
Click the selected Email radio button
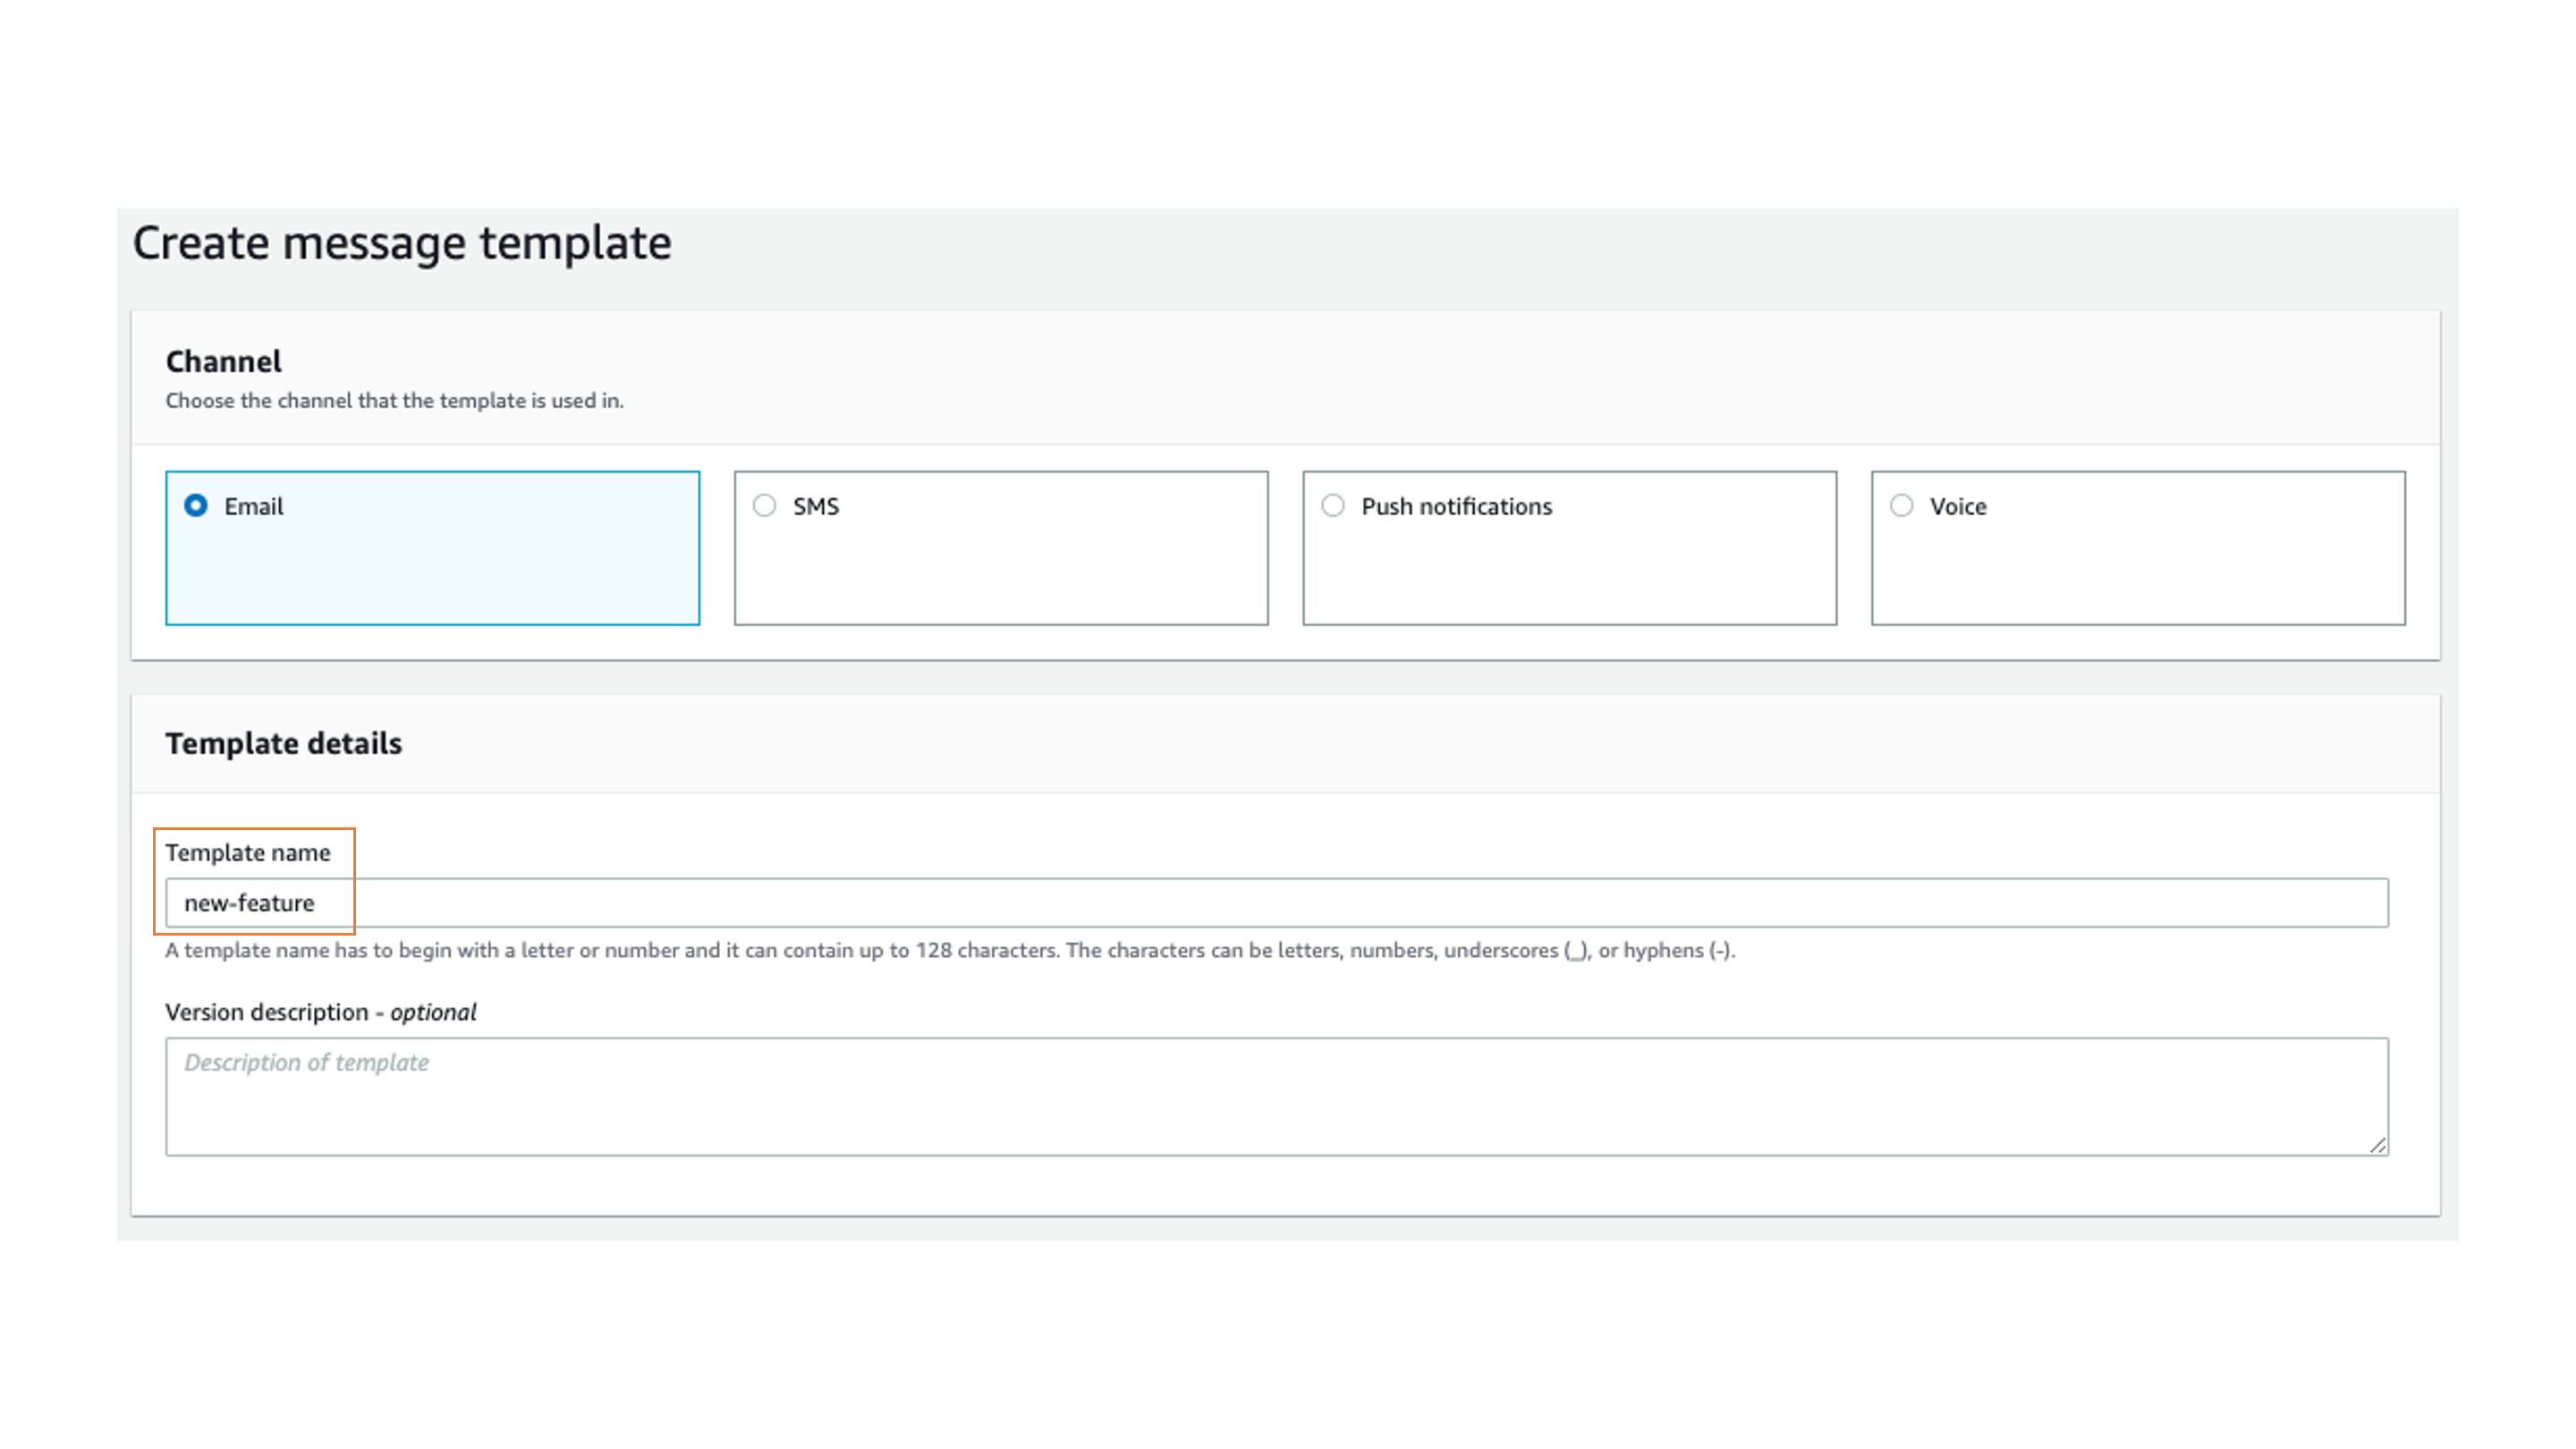196,506
